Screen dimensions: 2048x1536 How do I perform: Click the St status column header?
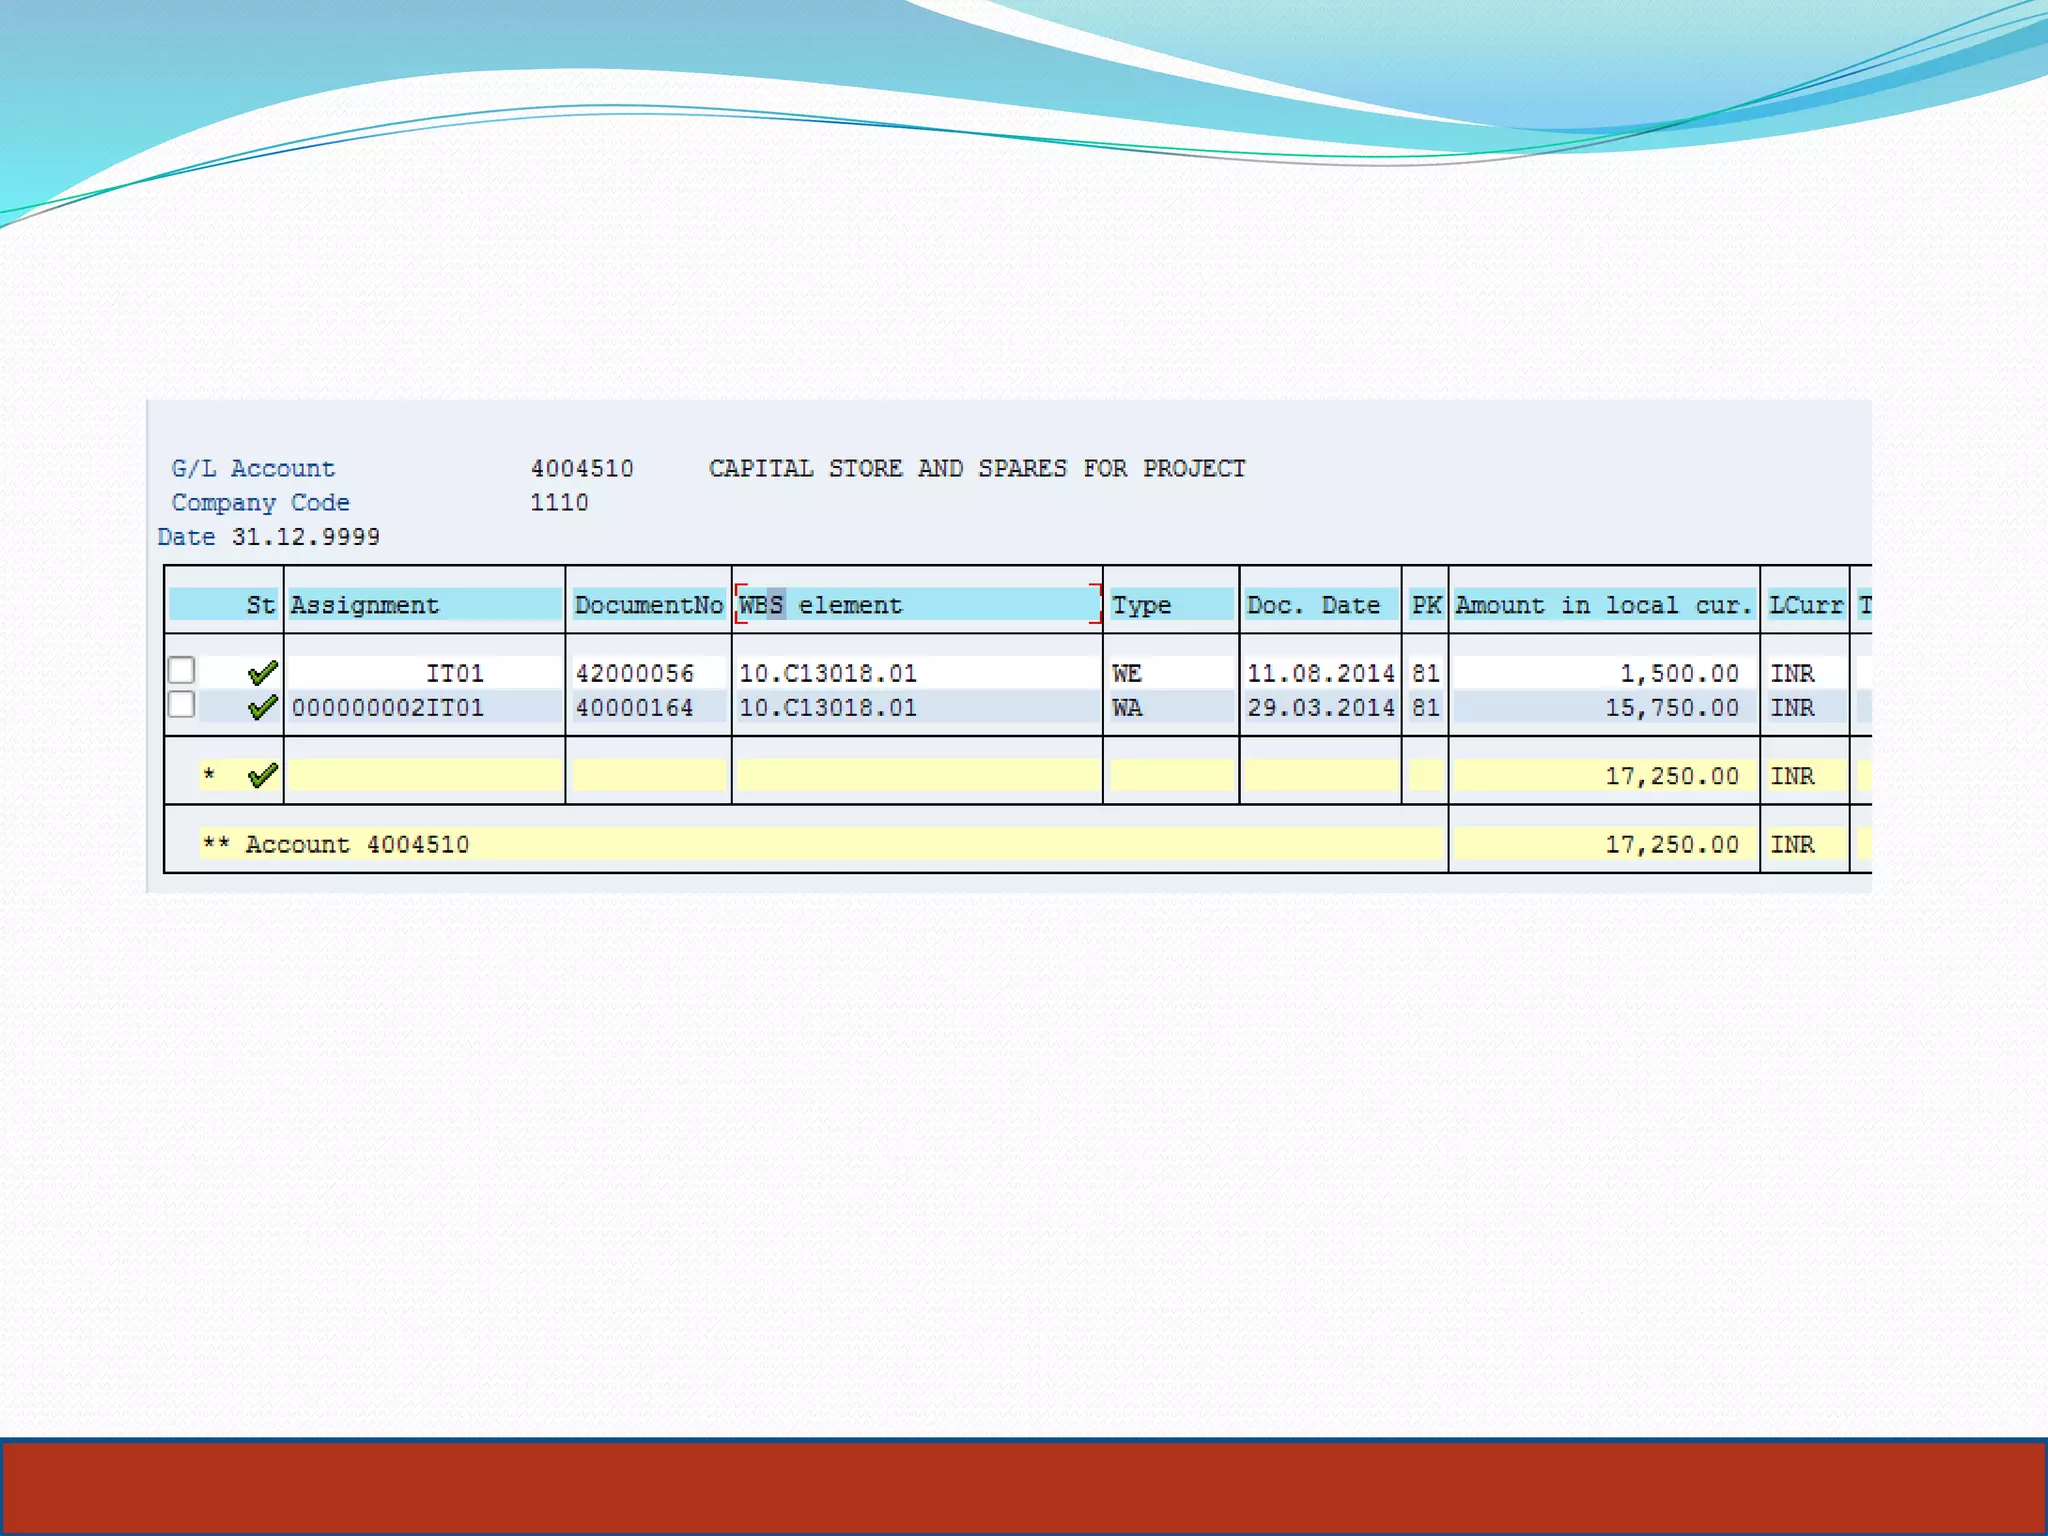pyautogui.click(x=260, y=605)
